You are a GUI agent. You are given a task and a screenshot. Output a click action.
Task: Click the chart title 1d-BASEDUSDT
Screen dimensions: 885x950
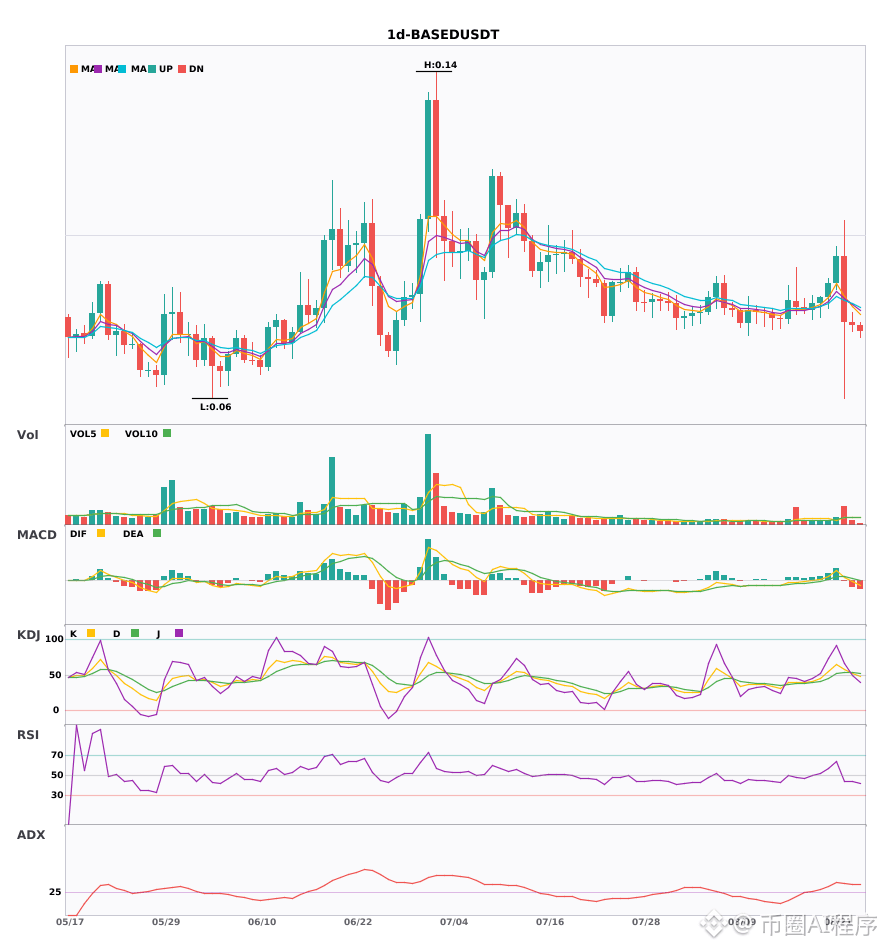pos(443,35)
